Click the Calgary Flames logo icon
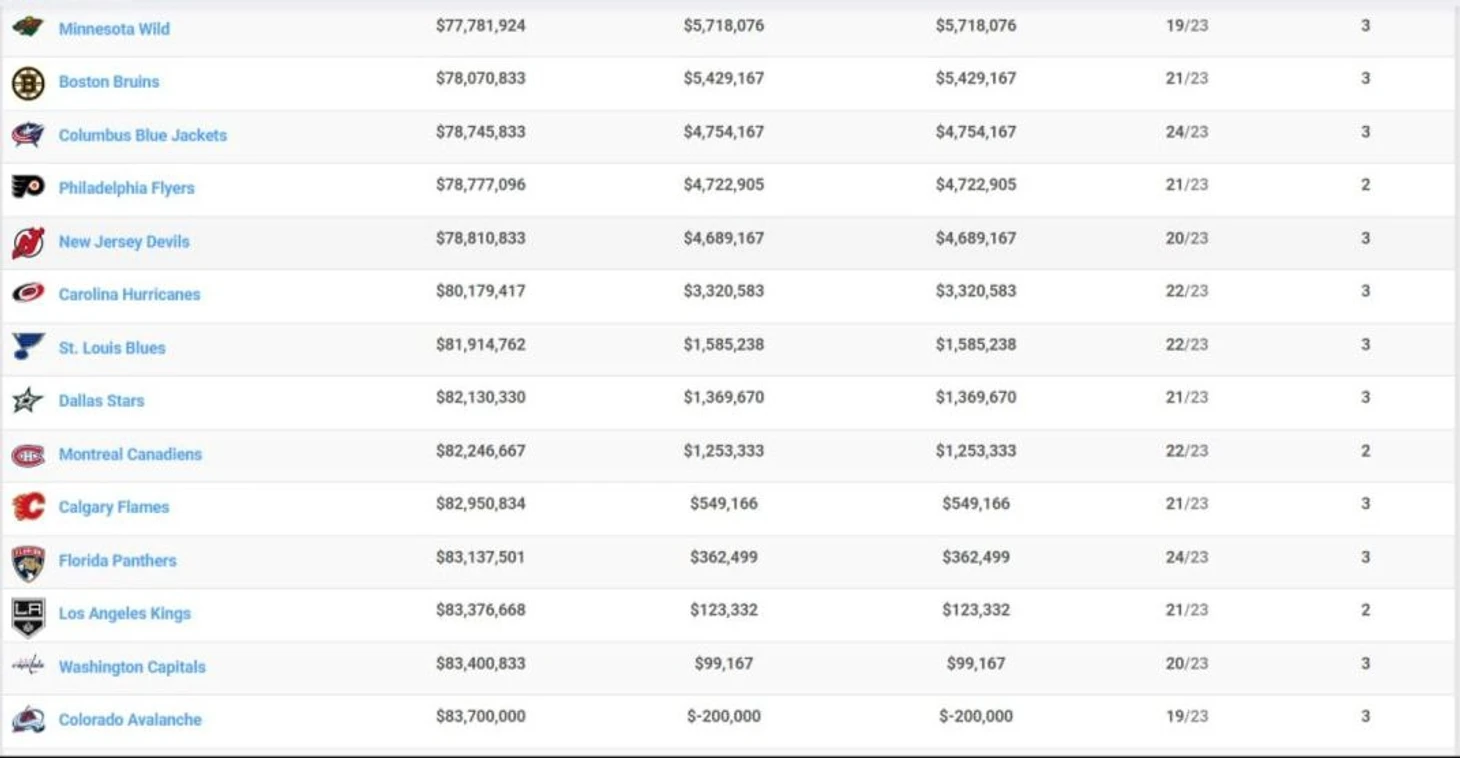Viewport: 1460px width, 758px height. (28, 507)
